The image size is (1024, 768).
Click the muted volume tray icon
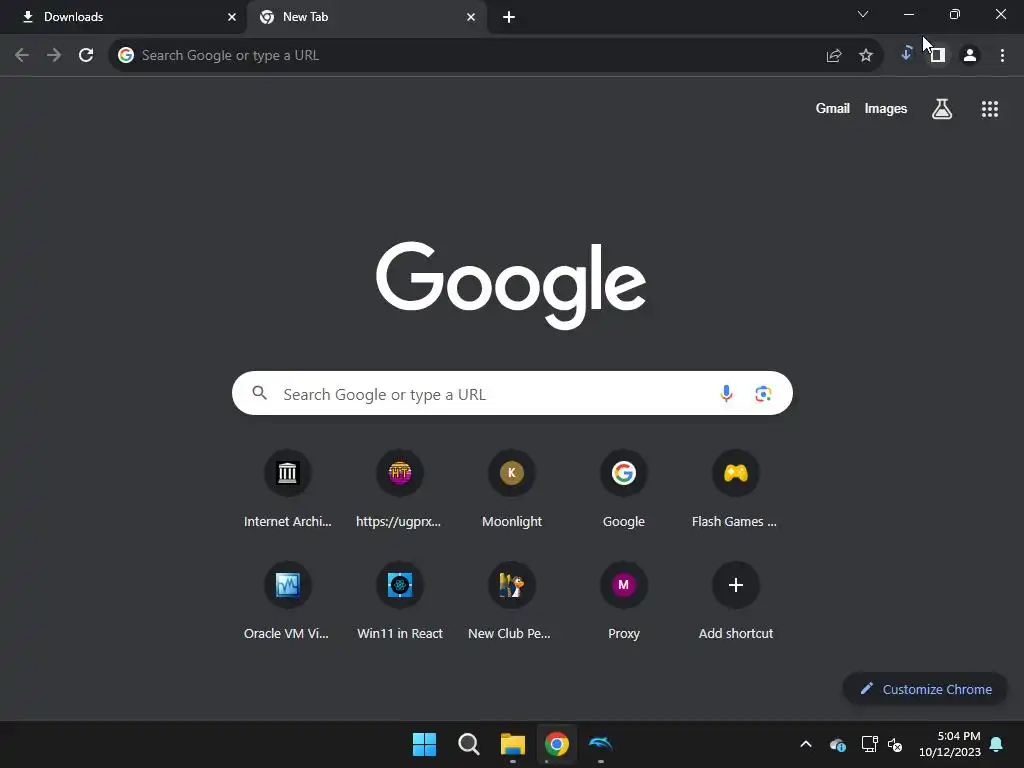pyautogui.click(x=895, y=744)
